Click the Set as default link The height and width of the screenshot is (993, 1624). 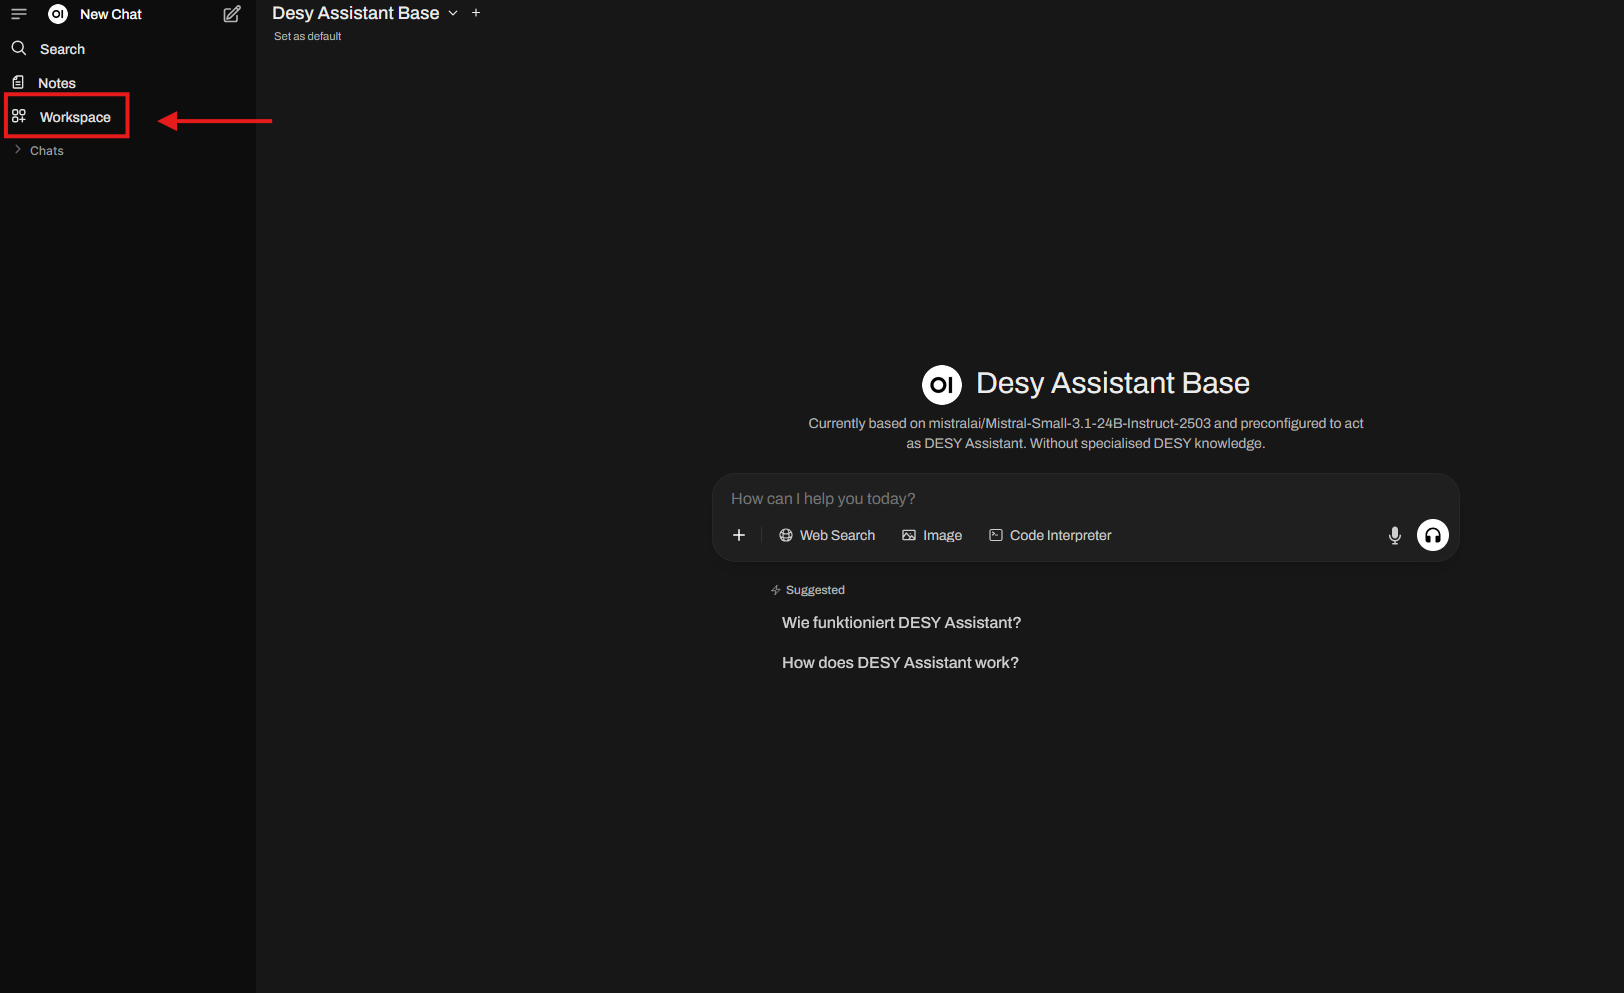308,36
